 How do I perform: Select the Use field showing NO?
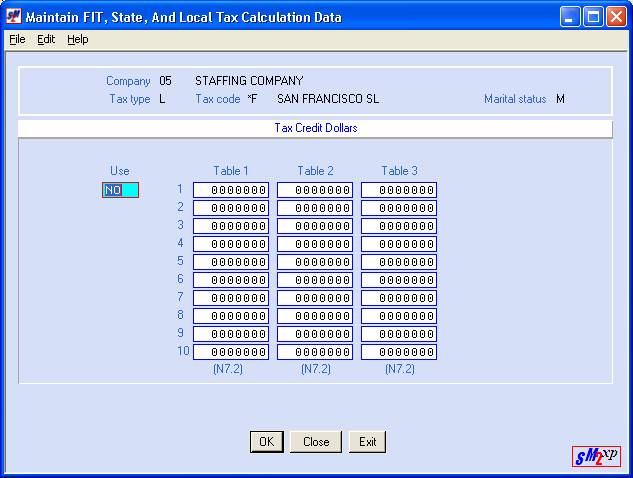[120, 190]
